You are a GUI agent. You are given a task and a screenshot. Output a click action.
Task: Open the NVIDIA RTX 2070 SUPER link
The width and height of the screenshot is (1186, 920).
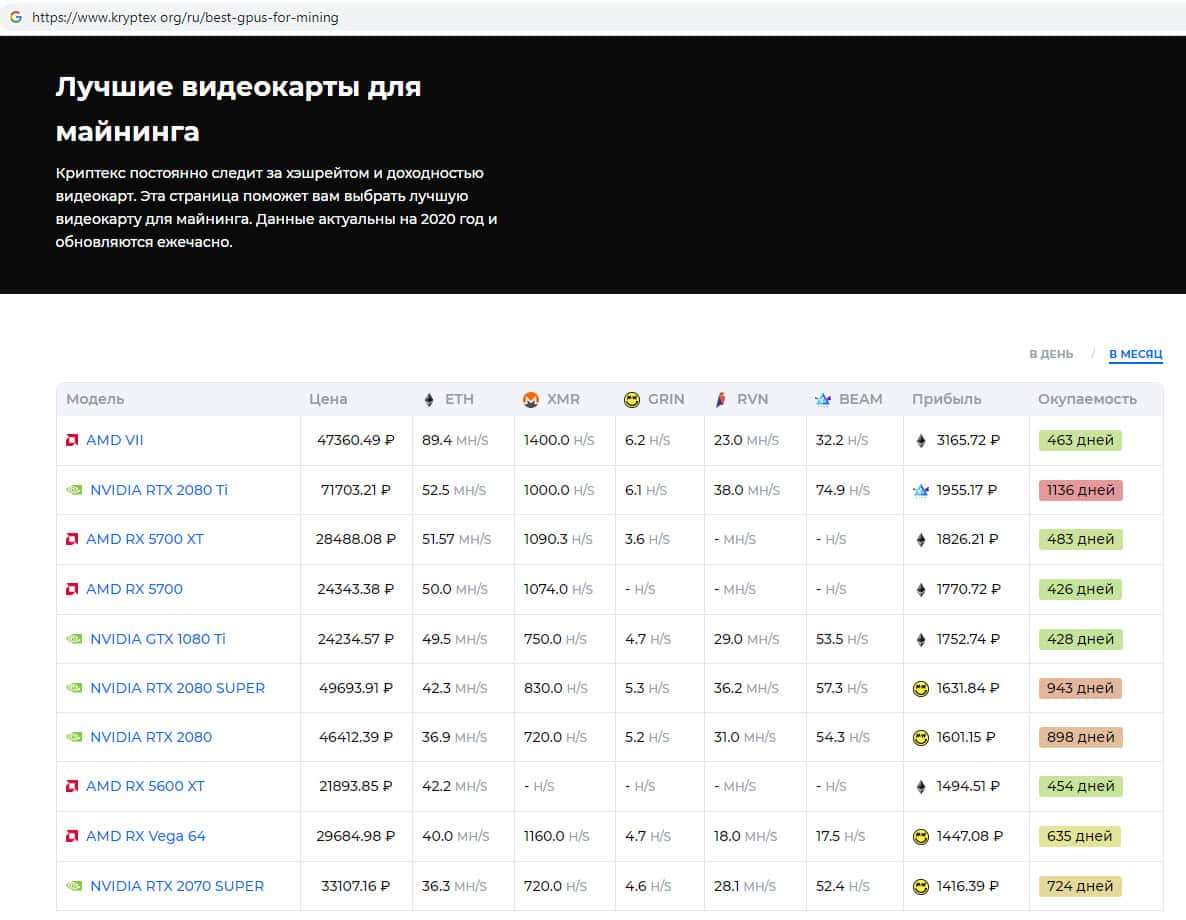tap(176, 886)
